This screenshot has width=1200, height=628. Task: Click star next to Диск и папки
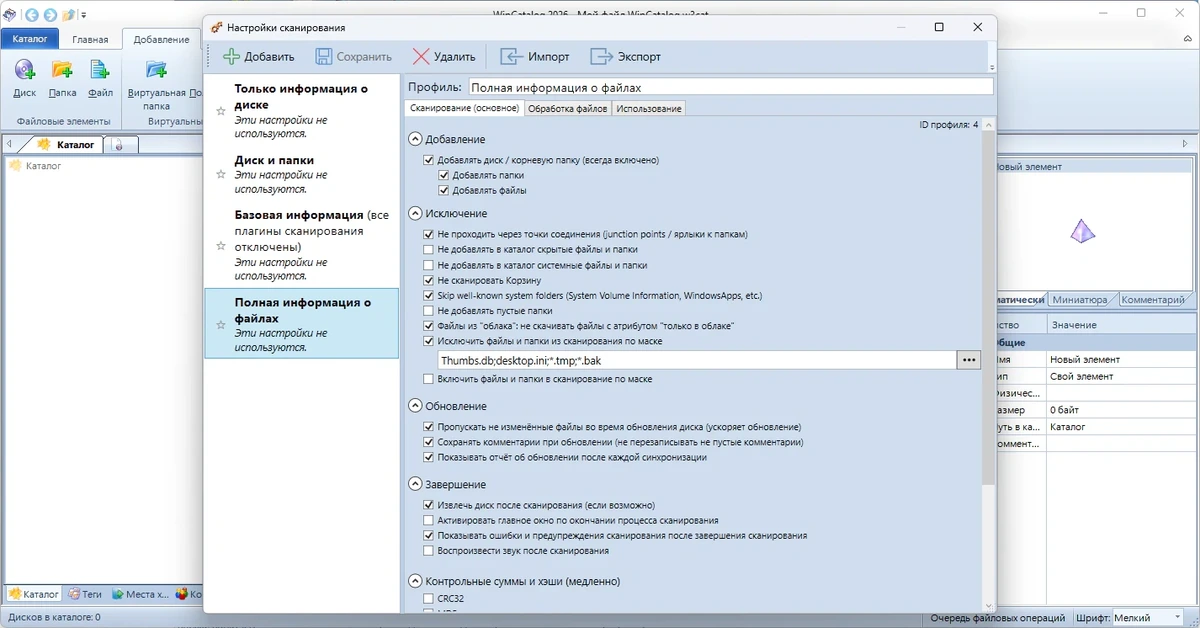pos(221,174)
